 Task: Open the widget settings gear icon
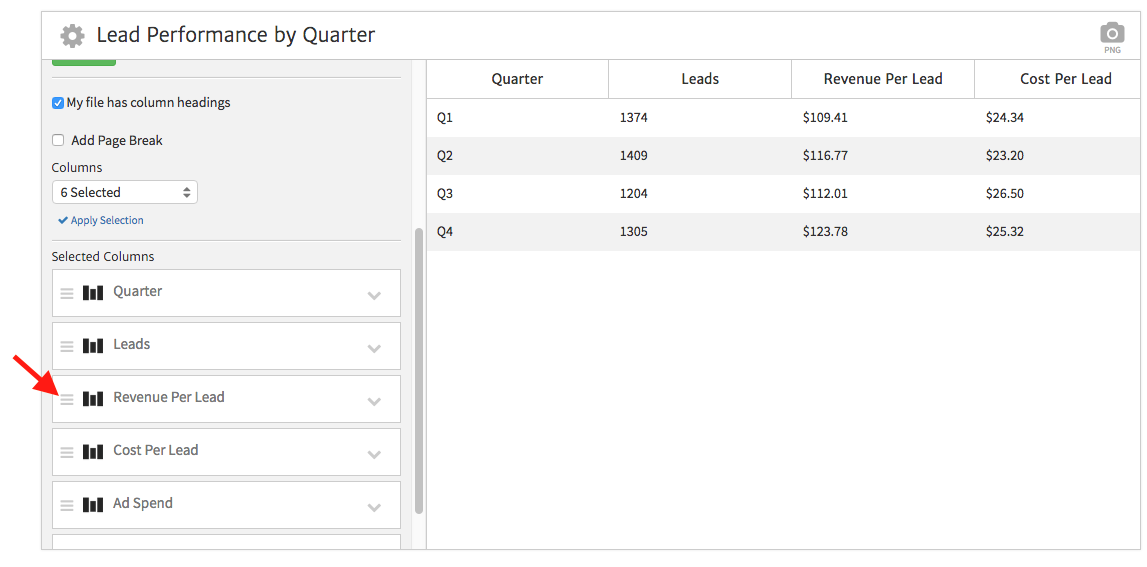tap(72, 36)
